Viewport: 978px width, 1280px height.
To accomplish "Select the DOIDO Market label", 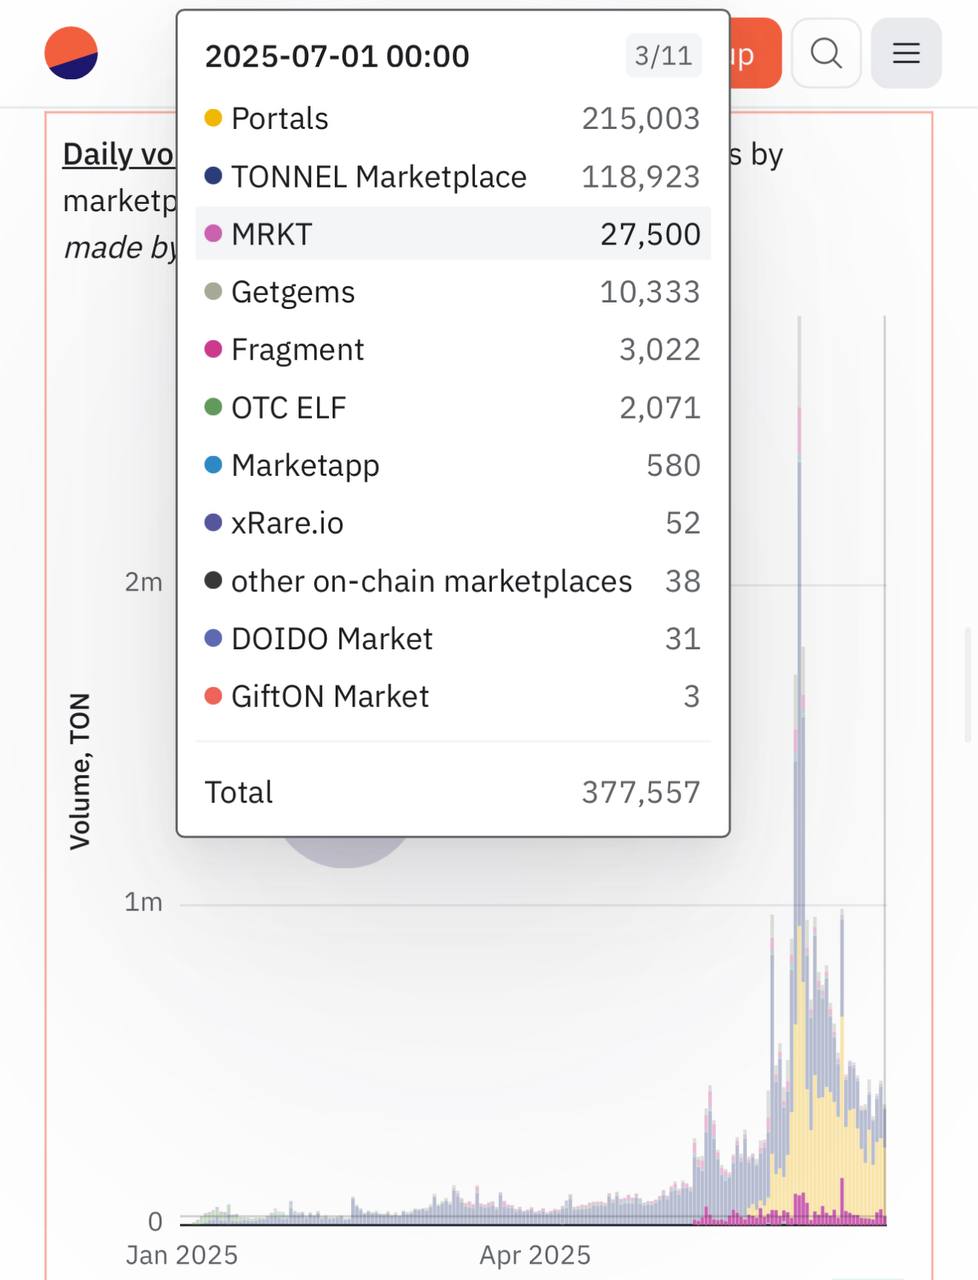I will click(332, 638).
